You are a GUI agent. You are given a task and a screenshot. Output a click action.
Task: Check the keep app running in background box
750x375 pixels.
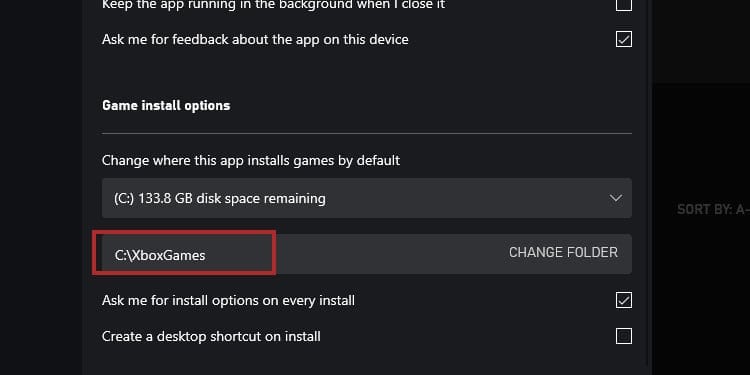pyautogui.click(x=624, y=5)
